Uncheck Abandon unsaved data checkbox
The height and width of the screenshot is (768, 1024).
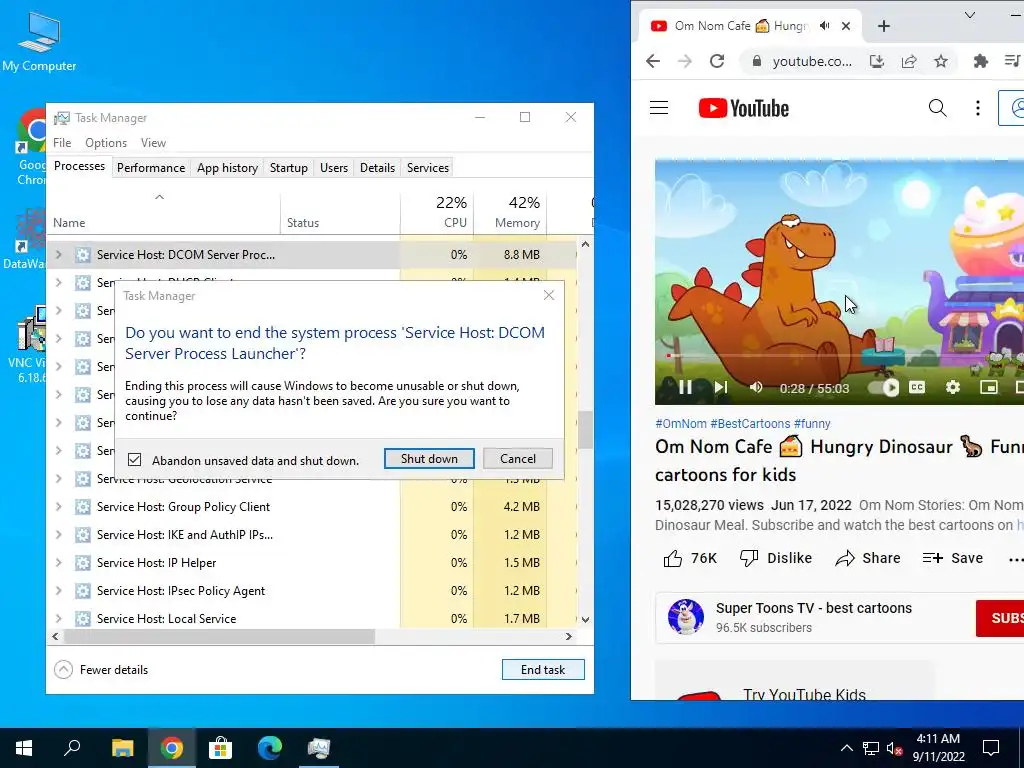pos(135,460)
